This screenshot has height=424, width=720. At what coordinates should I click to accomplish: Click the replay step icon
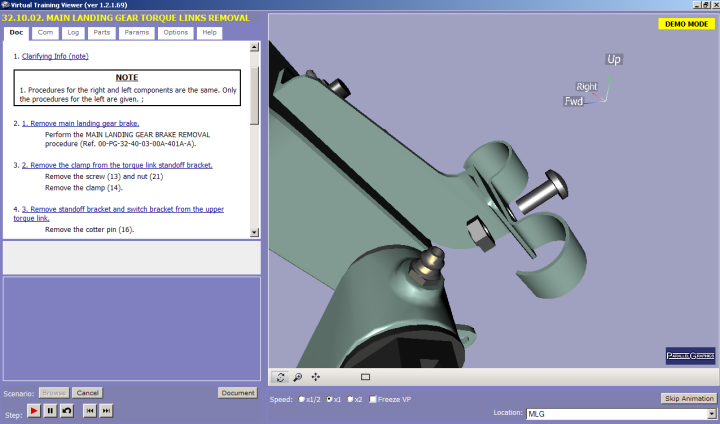(66, 410)
